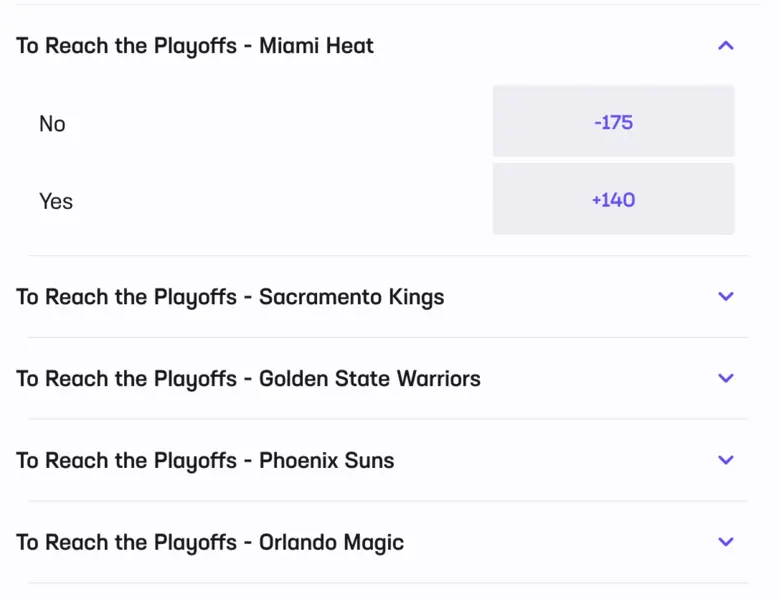Collapse the Miami Heat market with the up chevron
Viewport: 779px width, 600px height.
[726, 45]
